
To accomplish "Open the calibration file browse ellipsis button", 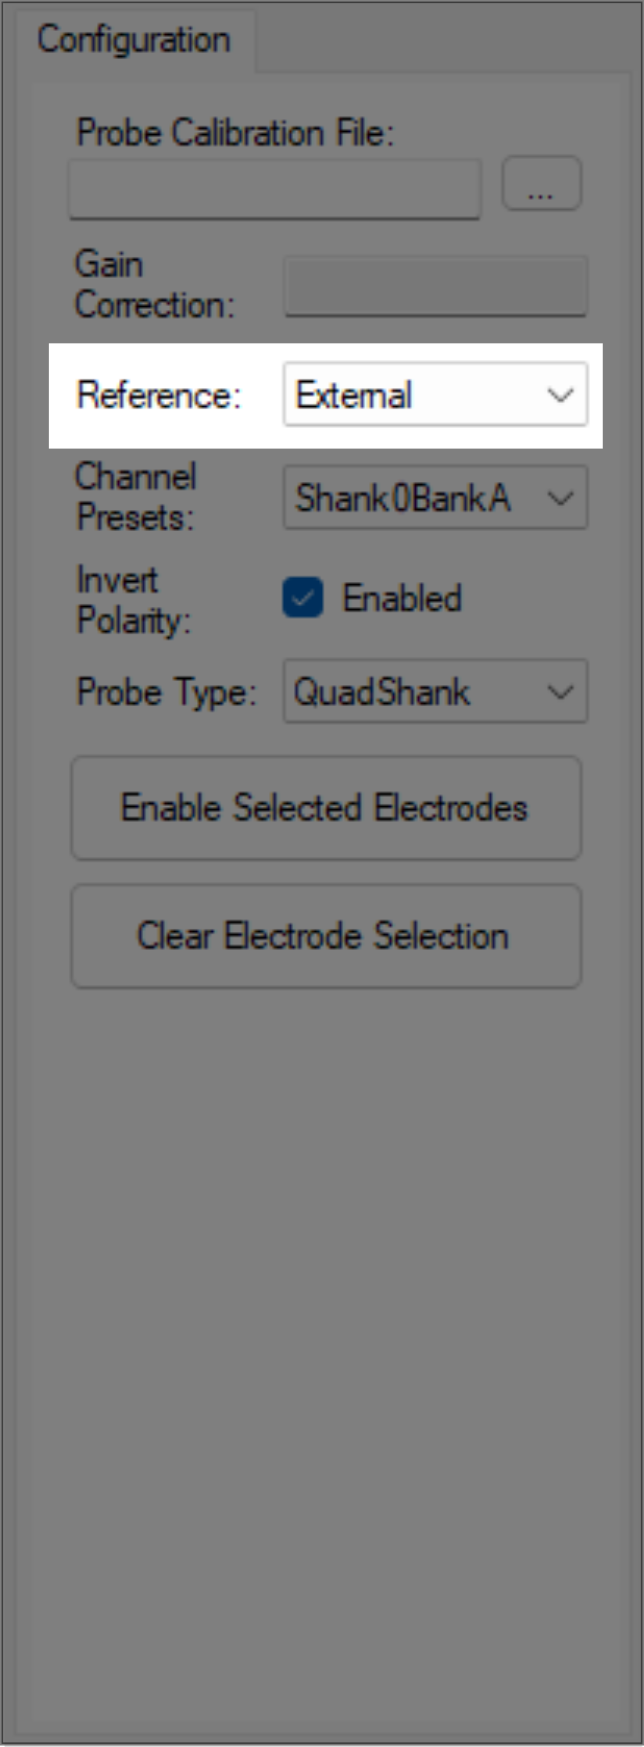I will click(x=541, y=184).
